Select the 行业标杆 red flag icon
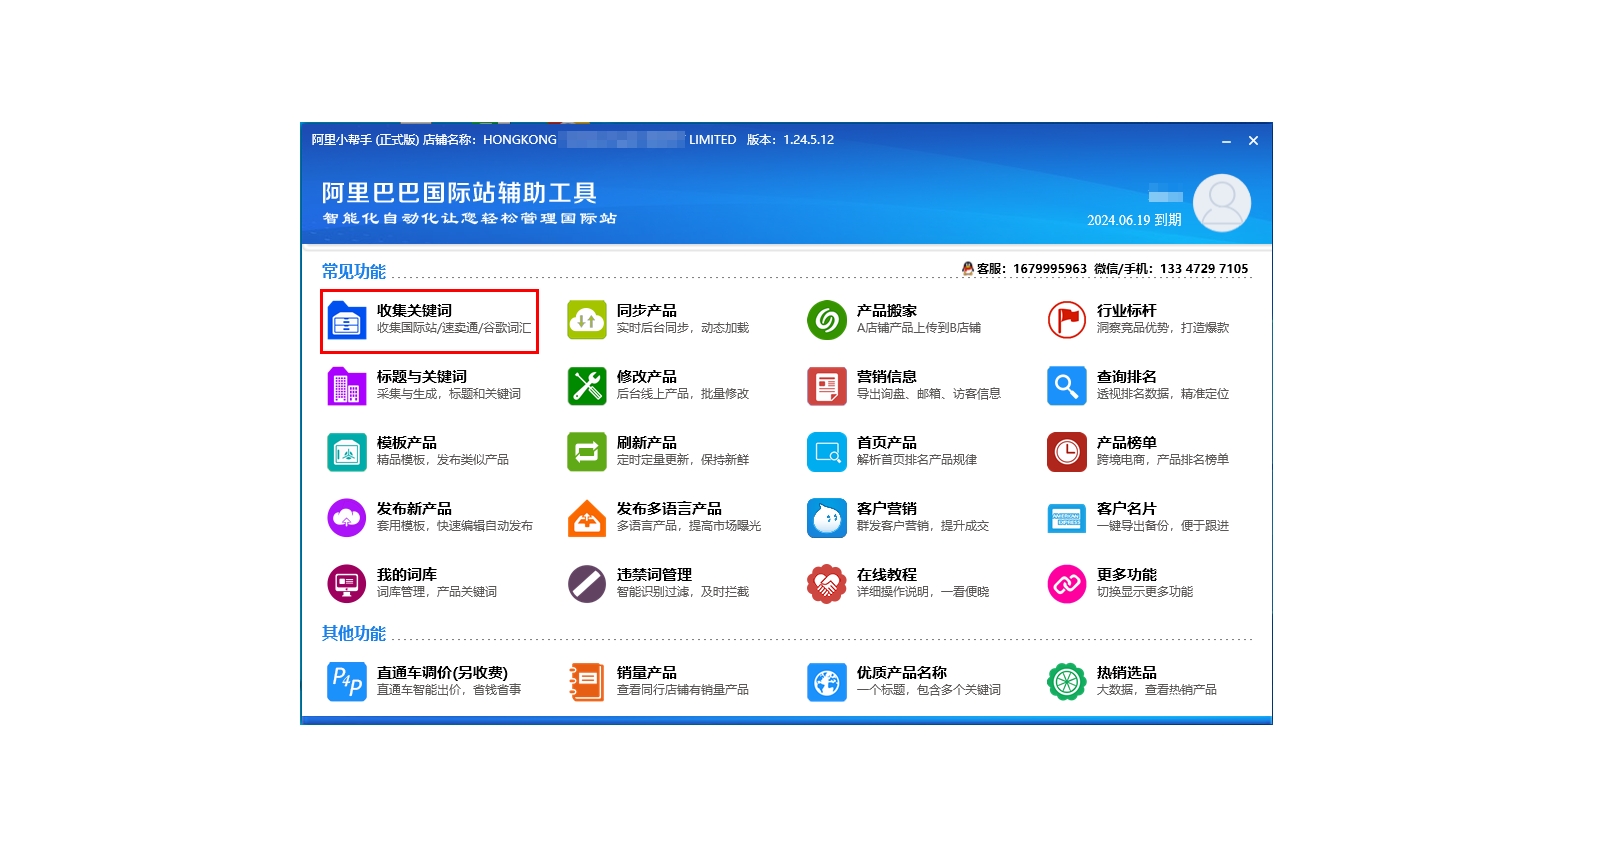1598x858 pixels. click(x=1067, y=320)
